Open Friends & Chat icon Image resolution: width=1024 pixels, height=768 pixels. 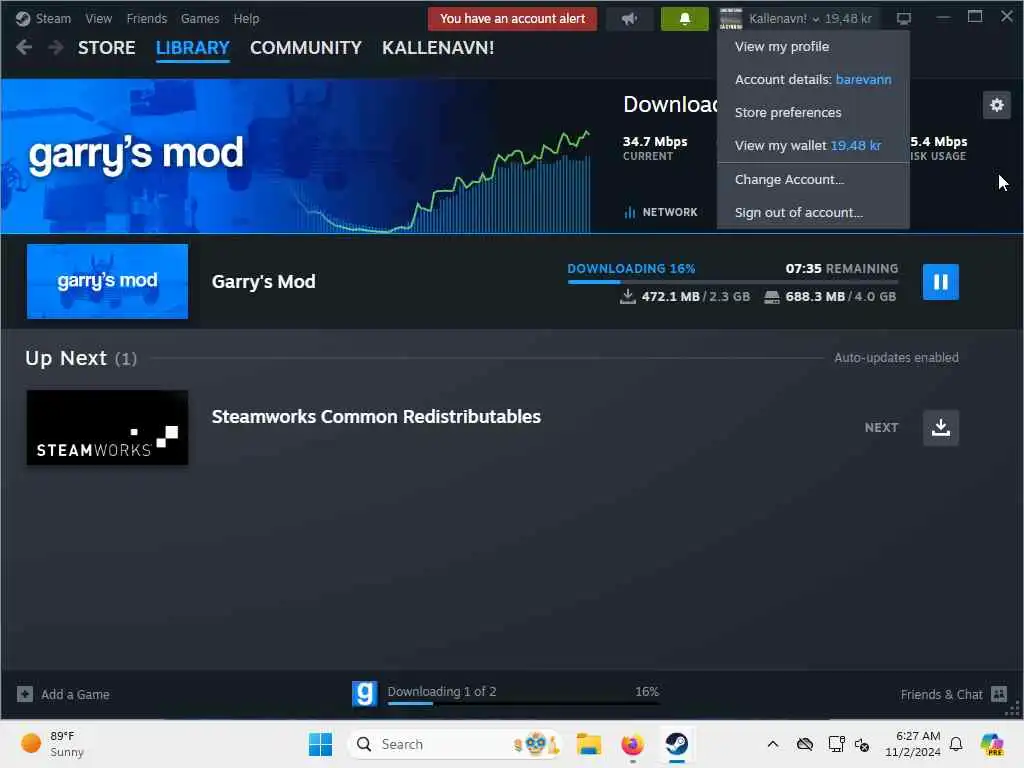click(999, 694)
